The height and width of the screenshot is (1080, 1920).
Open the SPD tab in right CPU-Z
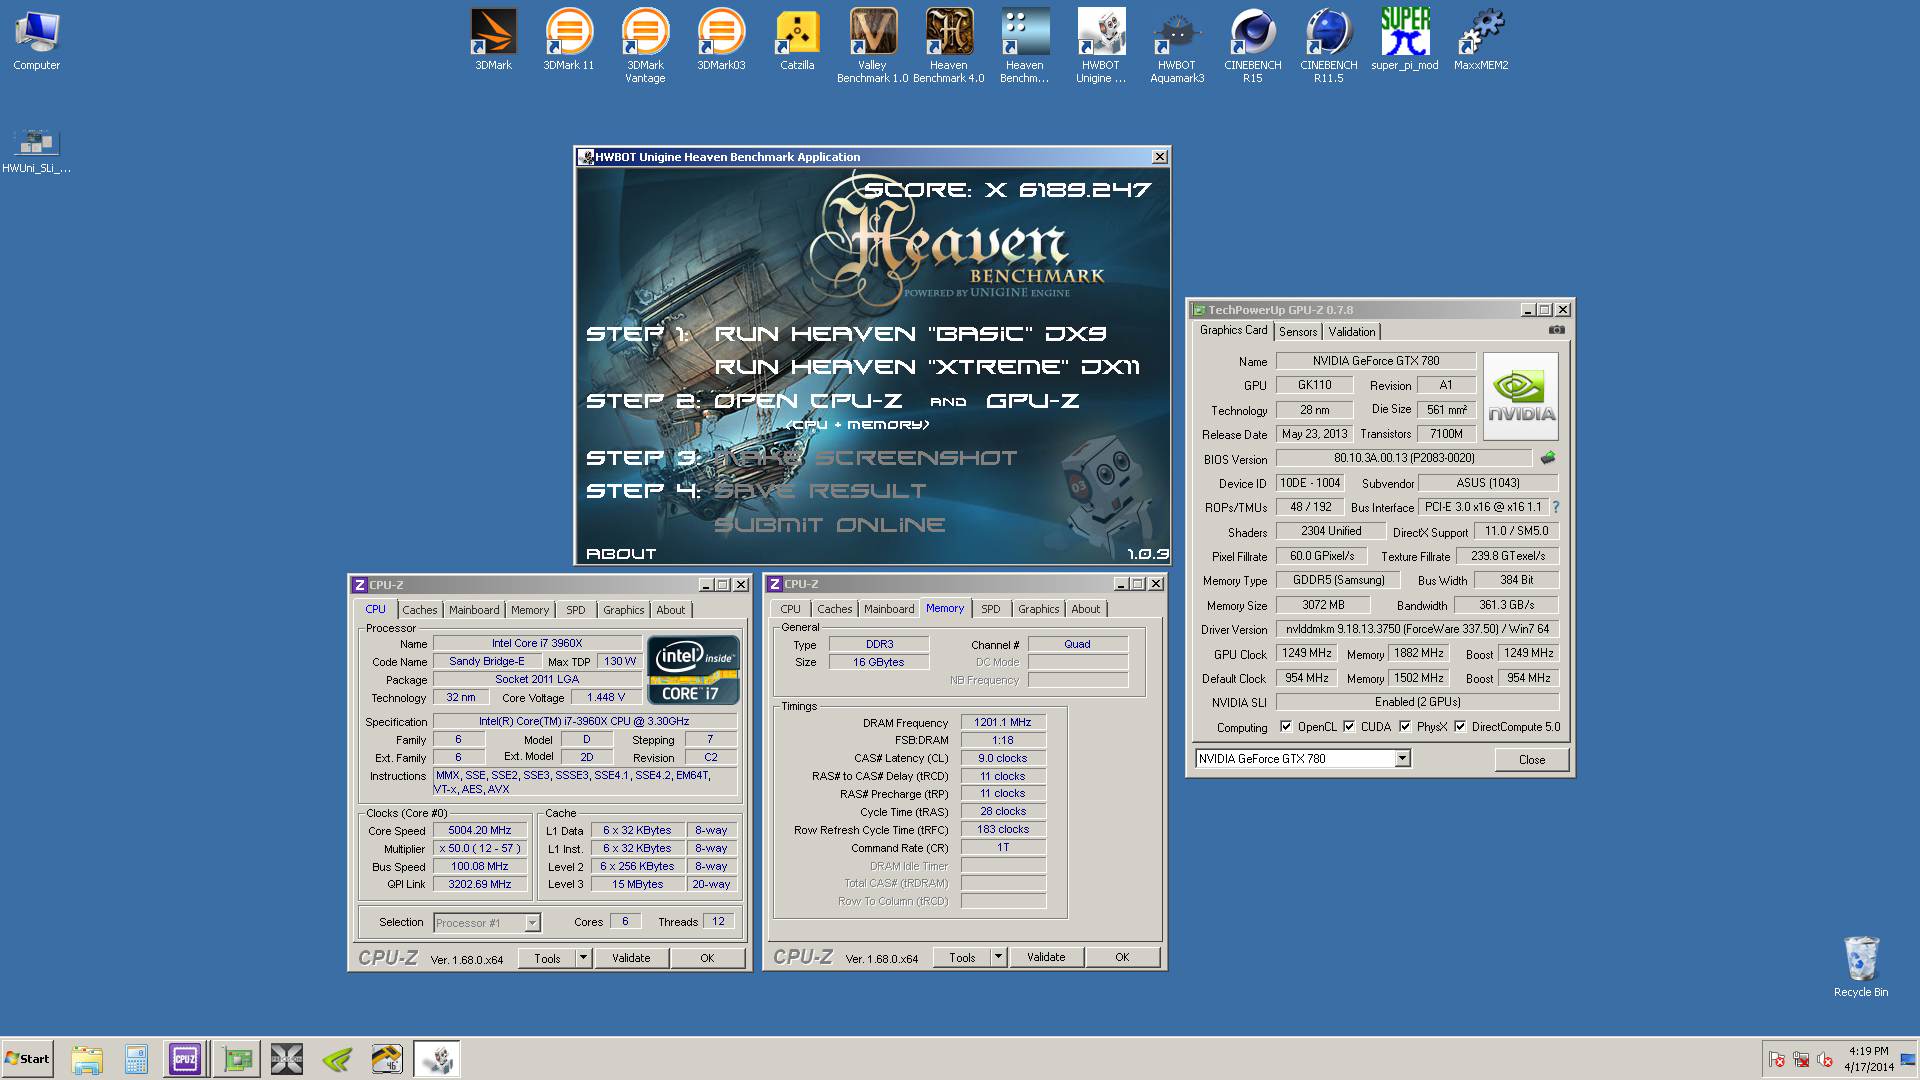[991, 609]
